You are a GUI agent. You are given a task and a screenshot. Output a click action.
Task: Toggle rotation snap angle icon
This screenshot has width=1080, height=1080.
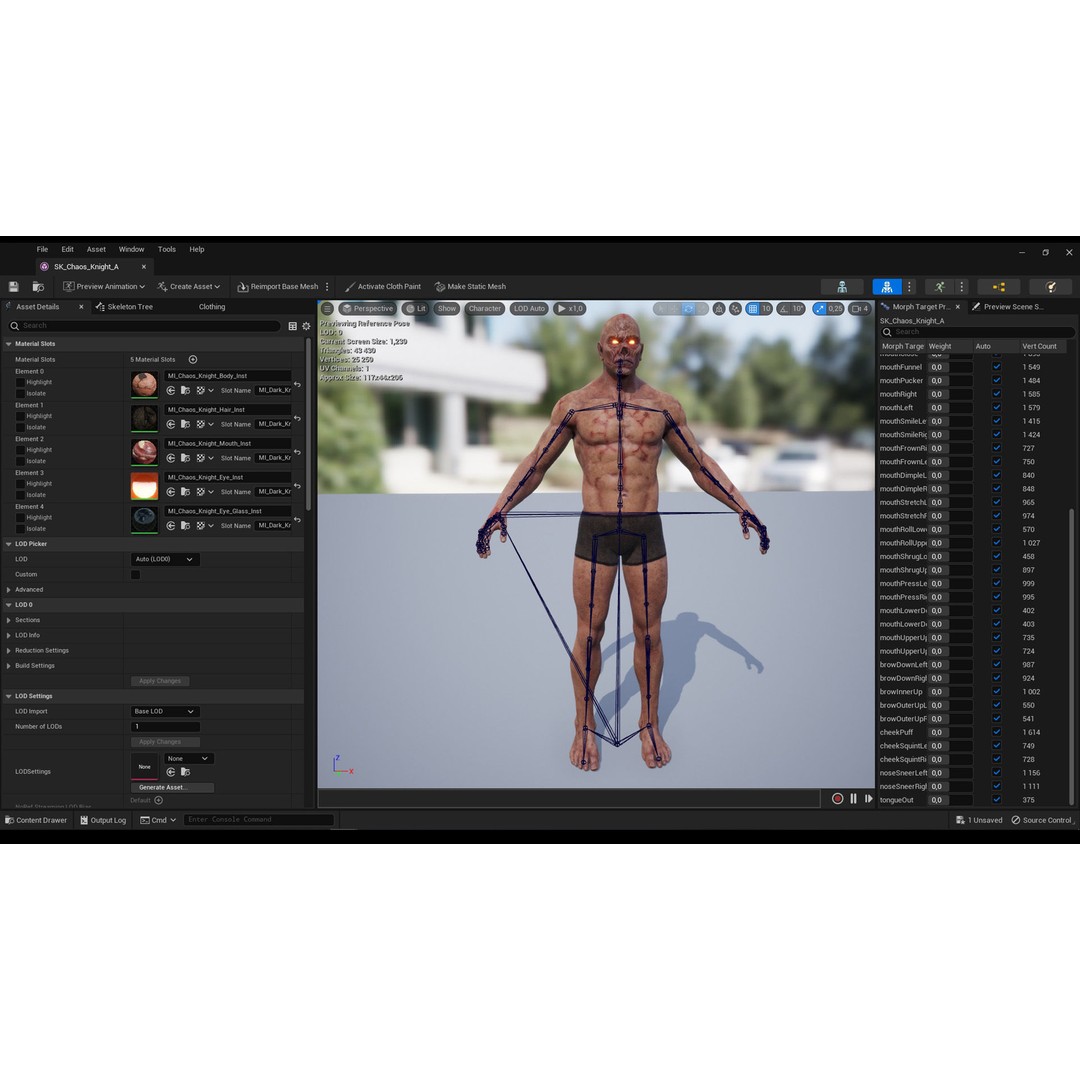(784, 309)
